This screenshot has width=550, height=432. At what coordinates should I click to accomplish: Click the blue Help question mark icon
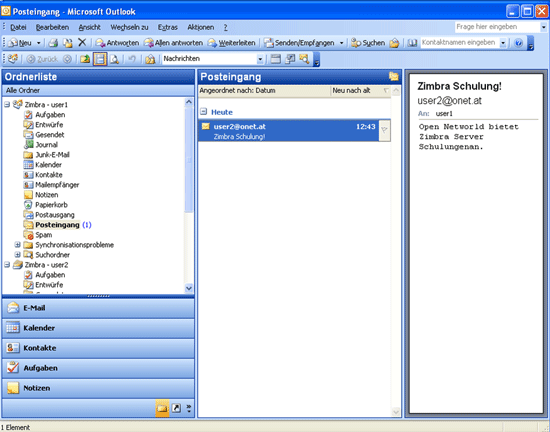[x=518, y=43]
